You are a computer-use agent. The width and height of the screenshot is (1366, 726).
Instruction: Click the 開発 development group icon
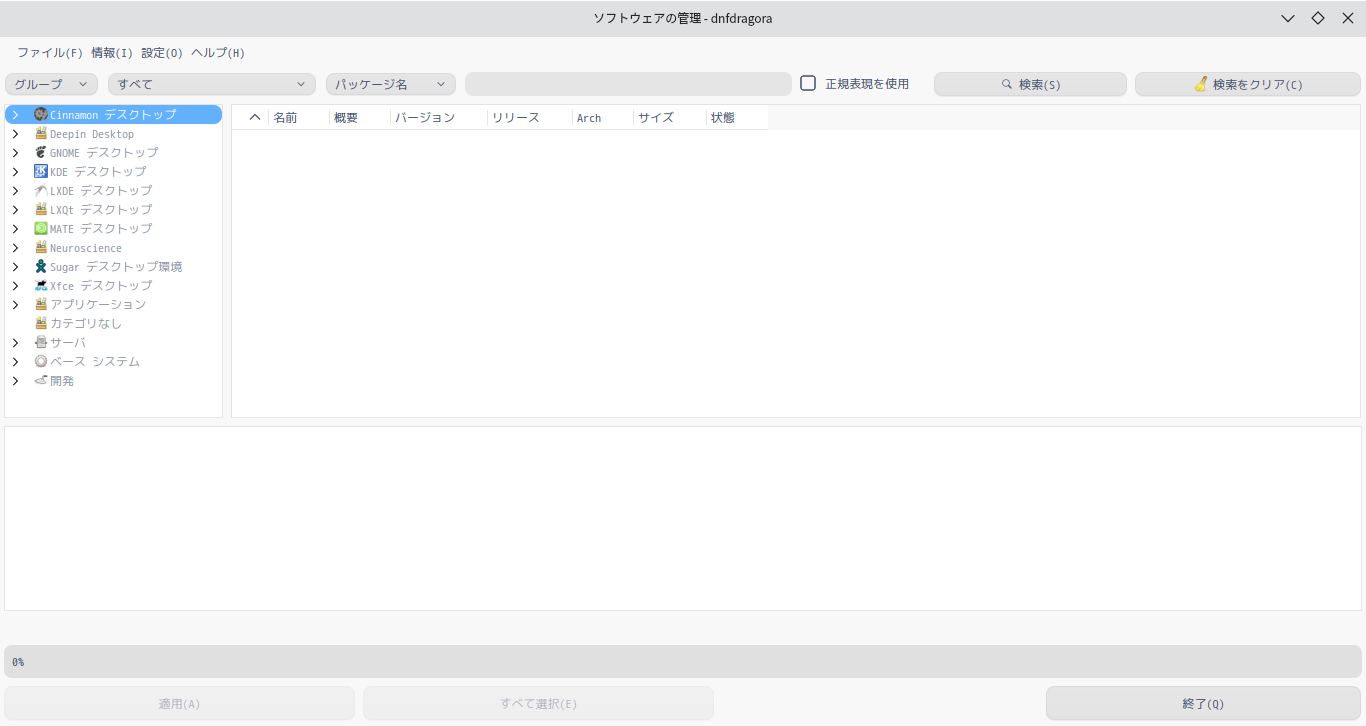pos(41,380)
